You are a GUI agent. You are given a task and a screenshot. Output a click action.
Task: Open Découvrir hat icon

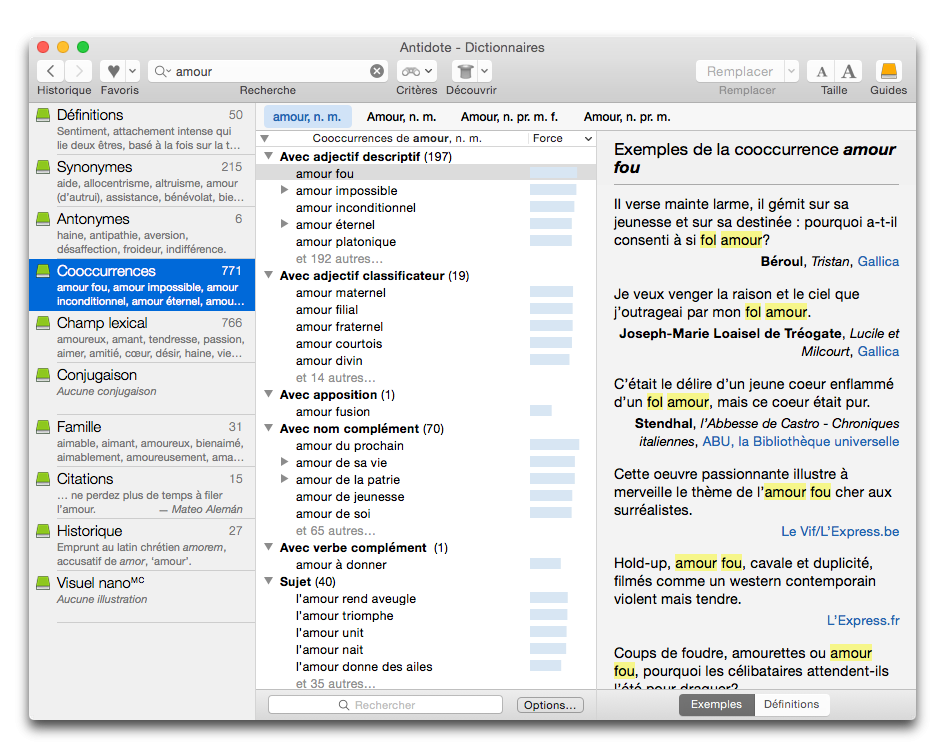tap(465, 71)
